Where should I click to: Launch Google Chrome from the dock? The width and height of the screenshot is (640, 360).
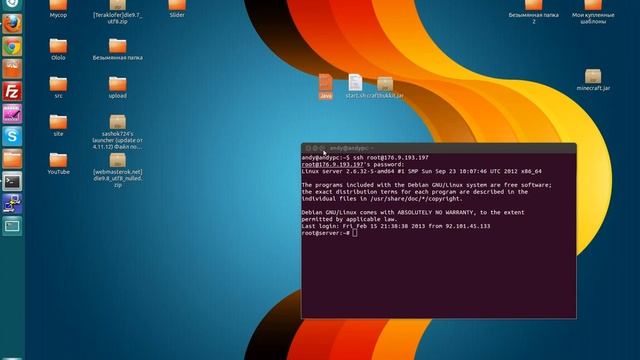pyautogui.click(x=12, y=47)
